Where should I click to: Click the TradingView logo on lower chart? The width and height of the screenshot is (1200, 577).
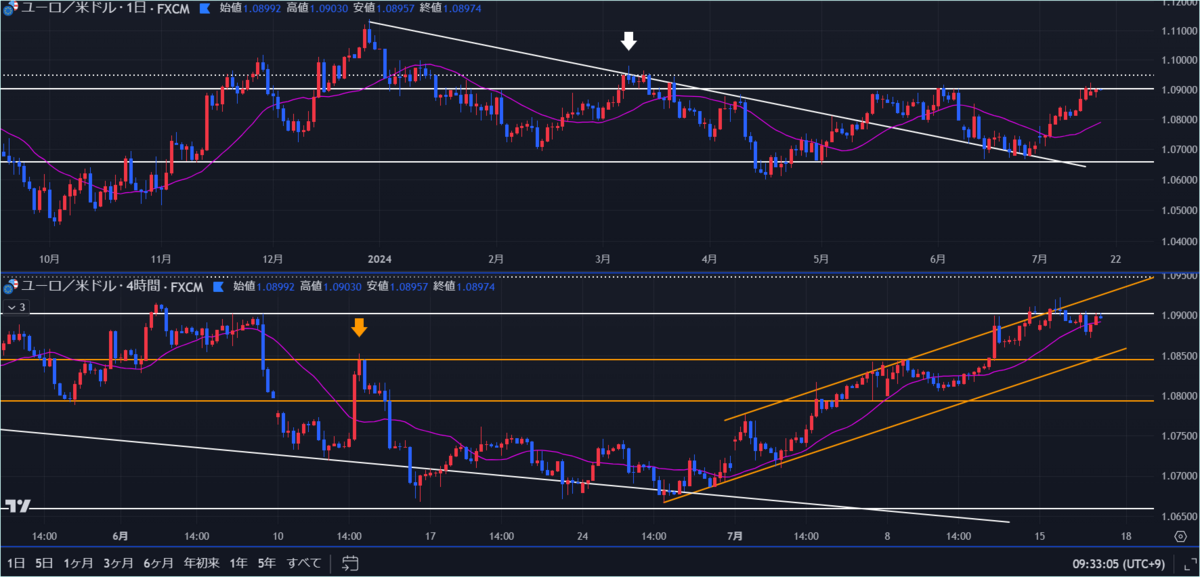16,507
